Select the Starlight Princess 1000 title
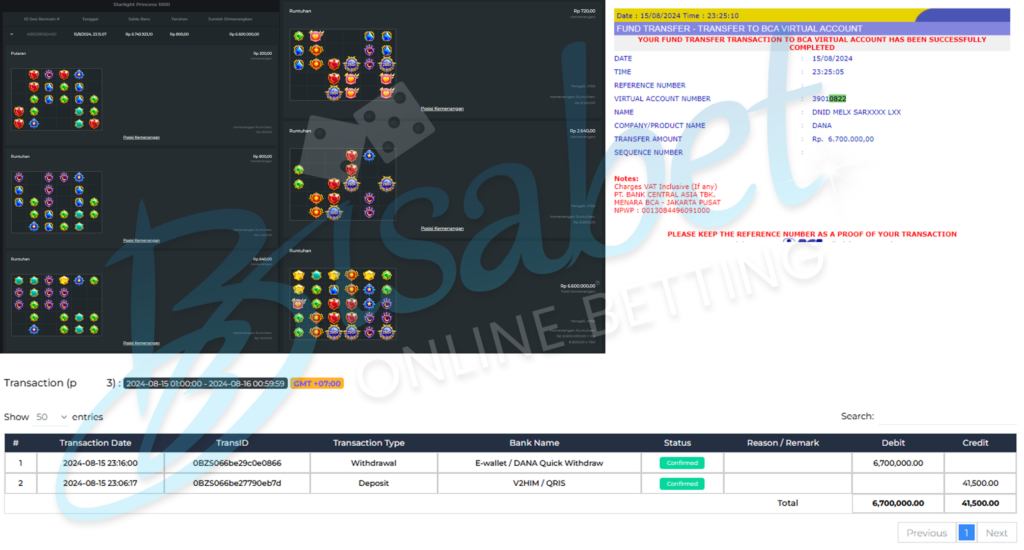The height and width of the screenshot is (550, 1024). coord(141,5)
